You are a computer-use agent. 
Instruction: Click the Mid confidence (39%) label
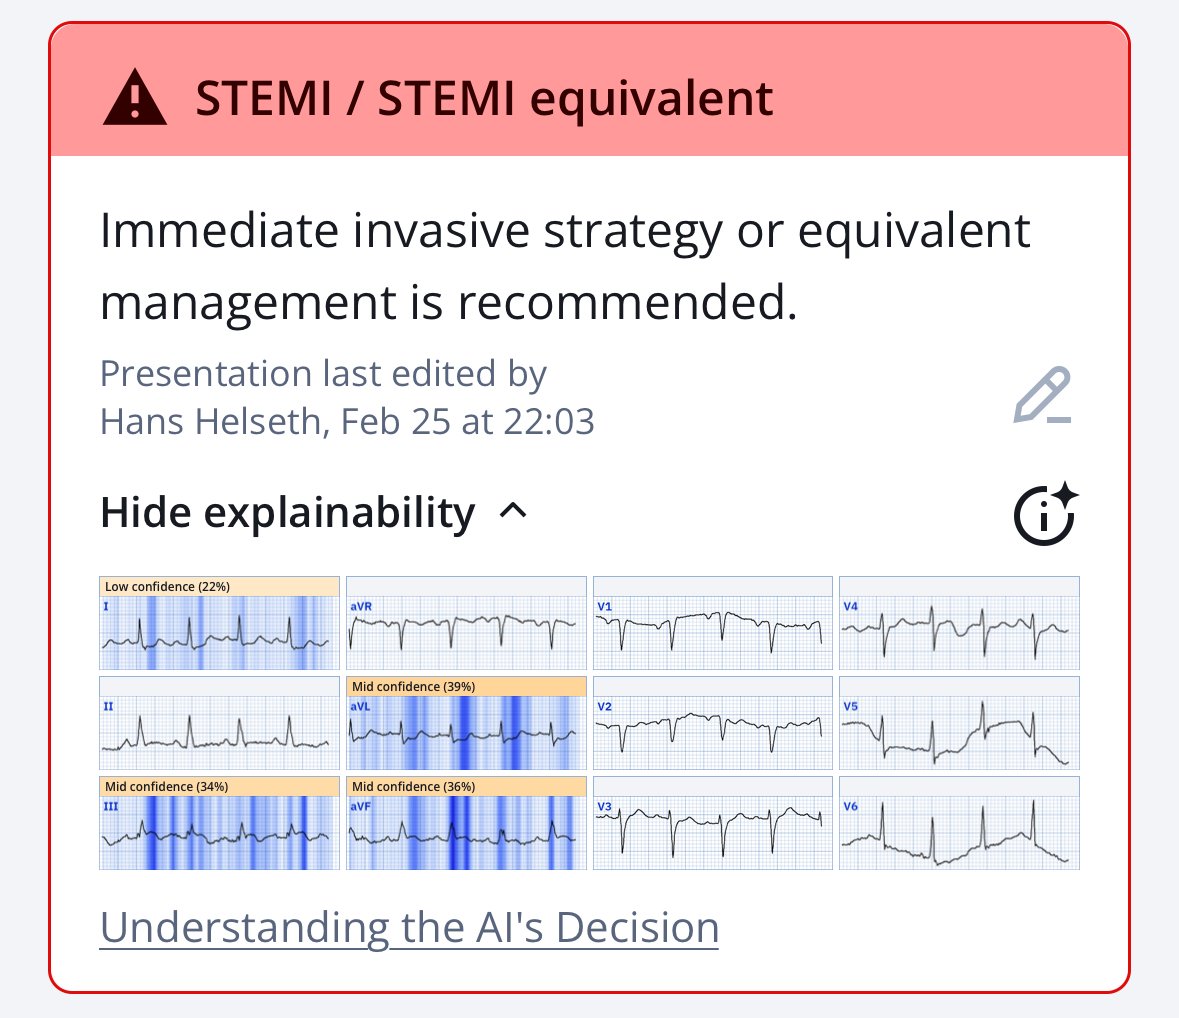[414, 686]
